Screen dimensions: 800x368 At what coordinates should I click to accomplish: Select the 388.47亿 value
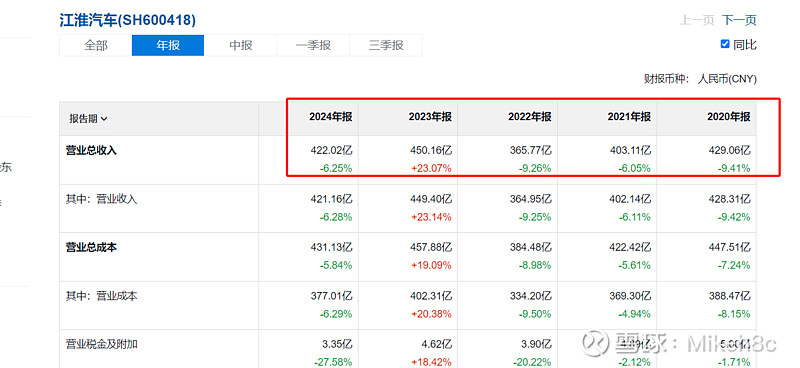pos(729,296)
